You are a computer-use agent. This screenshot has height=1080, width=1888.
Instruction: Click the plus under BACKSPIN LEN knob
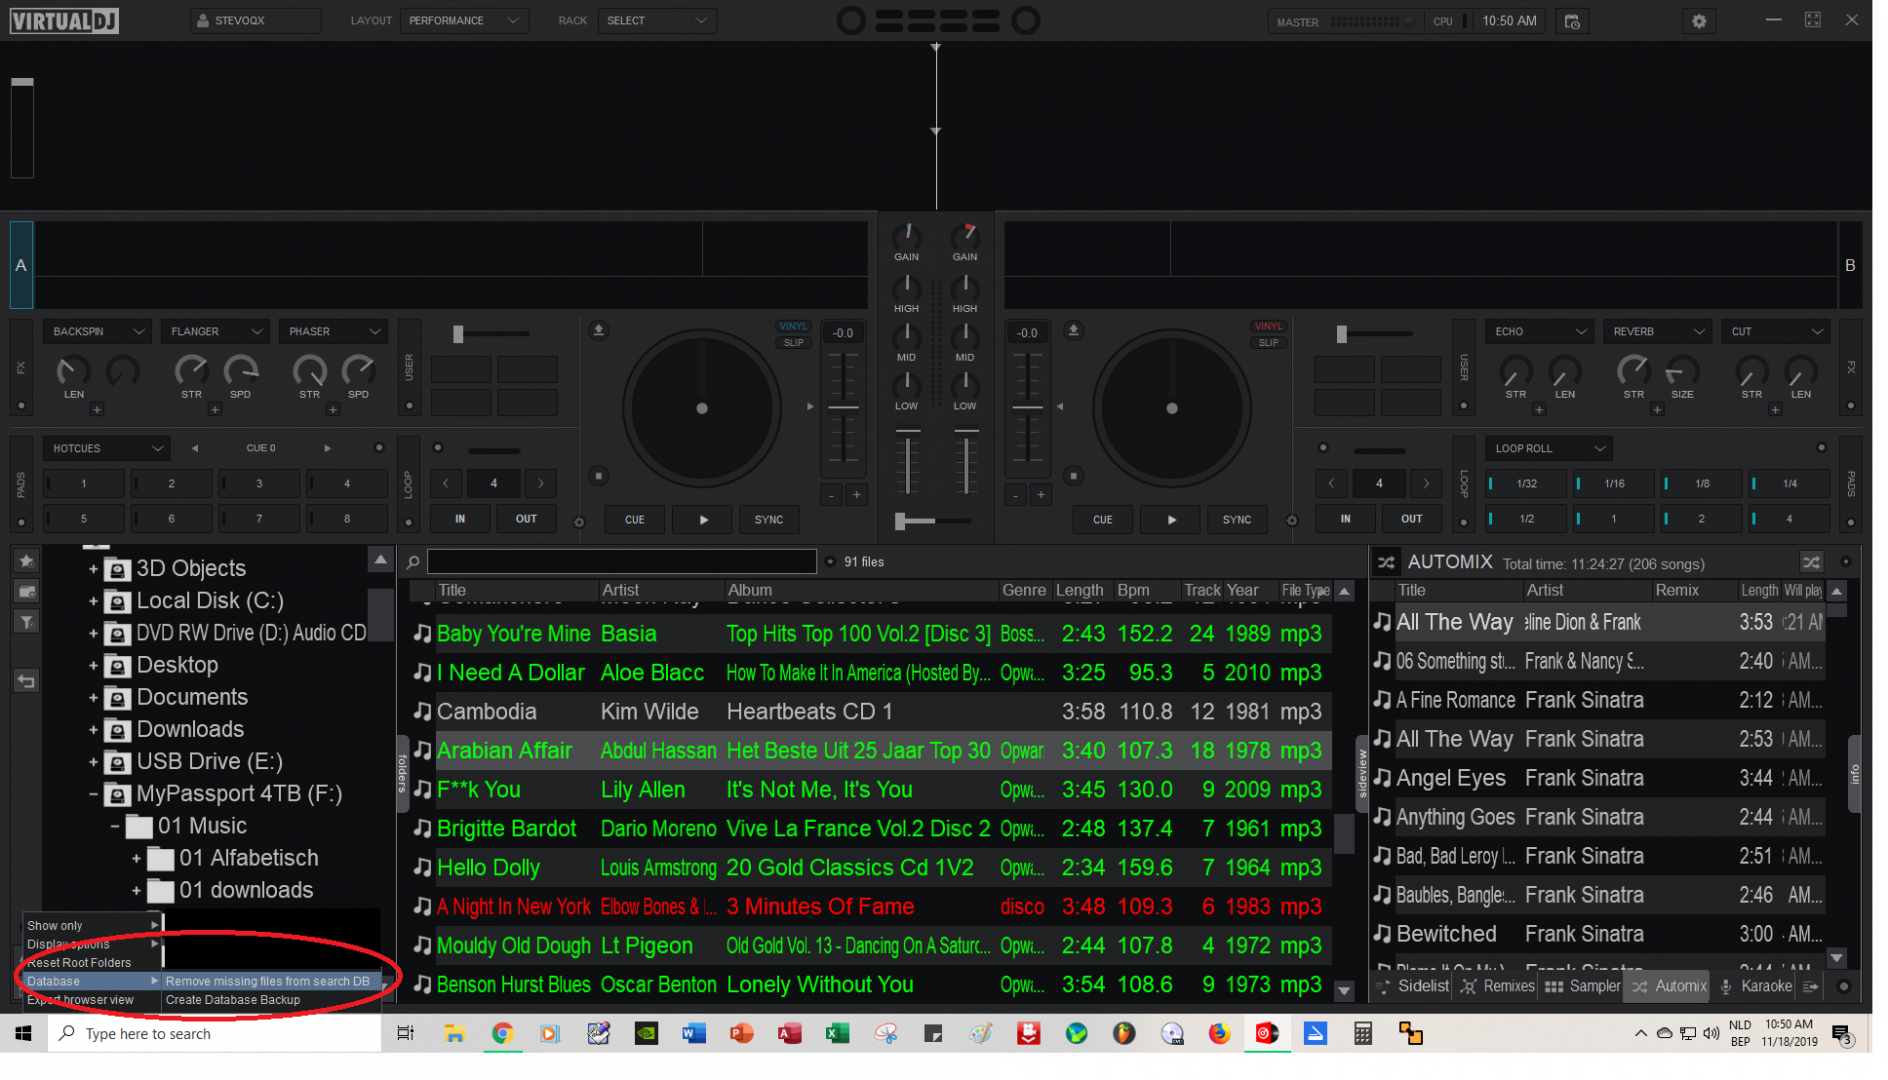click(x=97, y=410)
